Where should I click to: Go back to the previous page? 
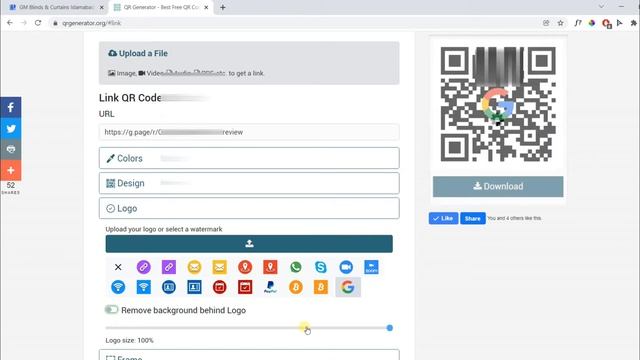[x=10, y=23]
